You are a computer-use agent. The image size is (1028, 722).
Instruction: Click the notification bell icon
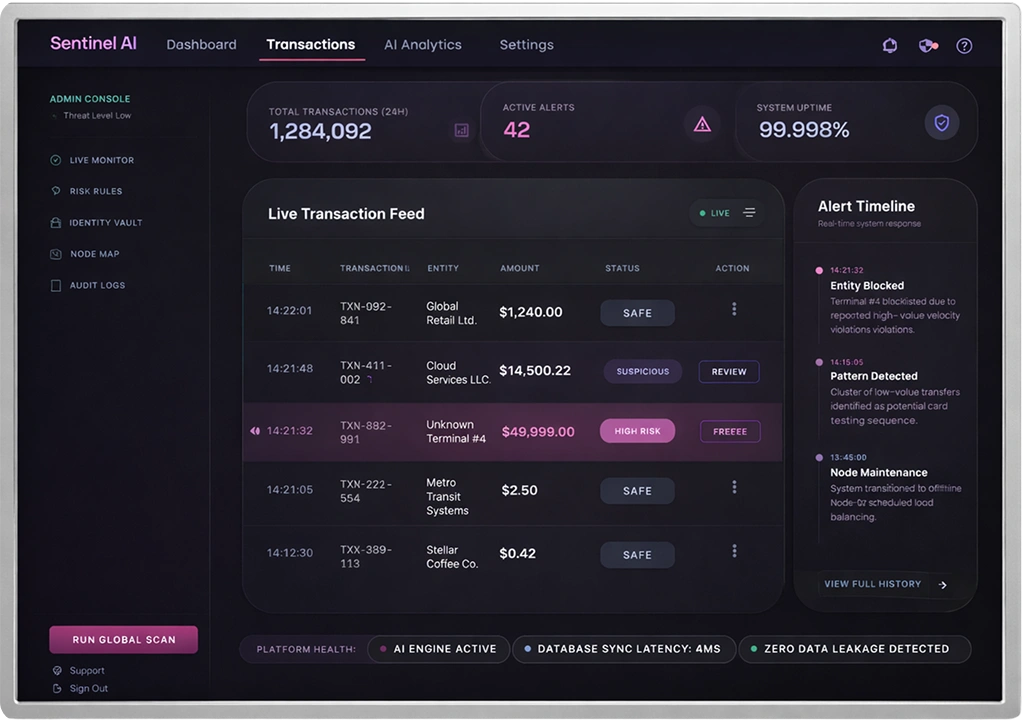click(889, 45)
